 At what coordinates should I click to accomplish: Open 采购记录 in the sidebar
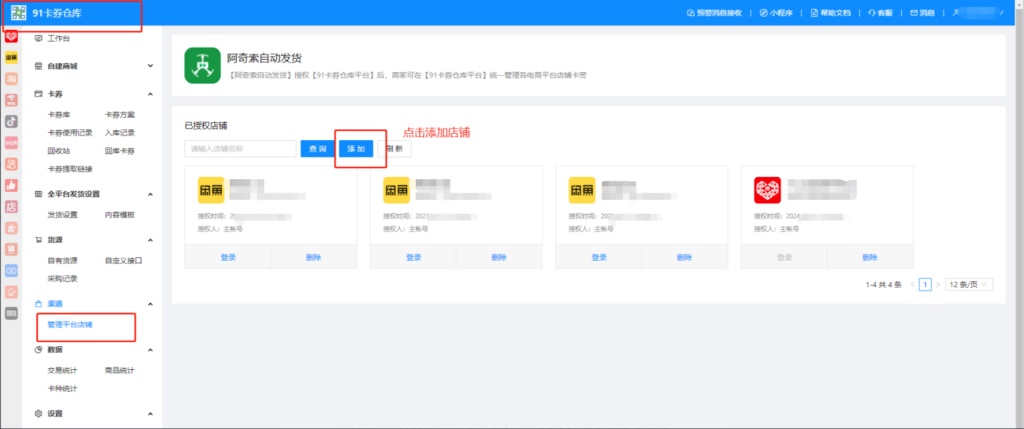pyautogui.click(x=63, y=278)
